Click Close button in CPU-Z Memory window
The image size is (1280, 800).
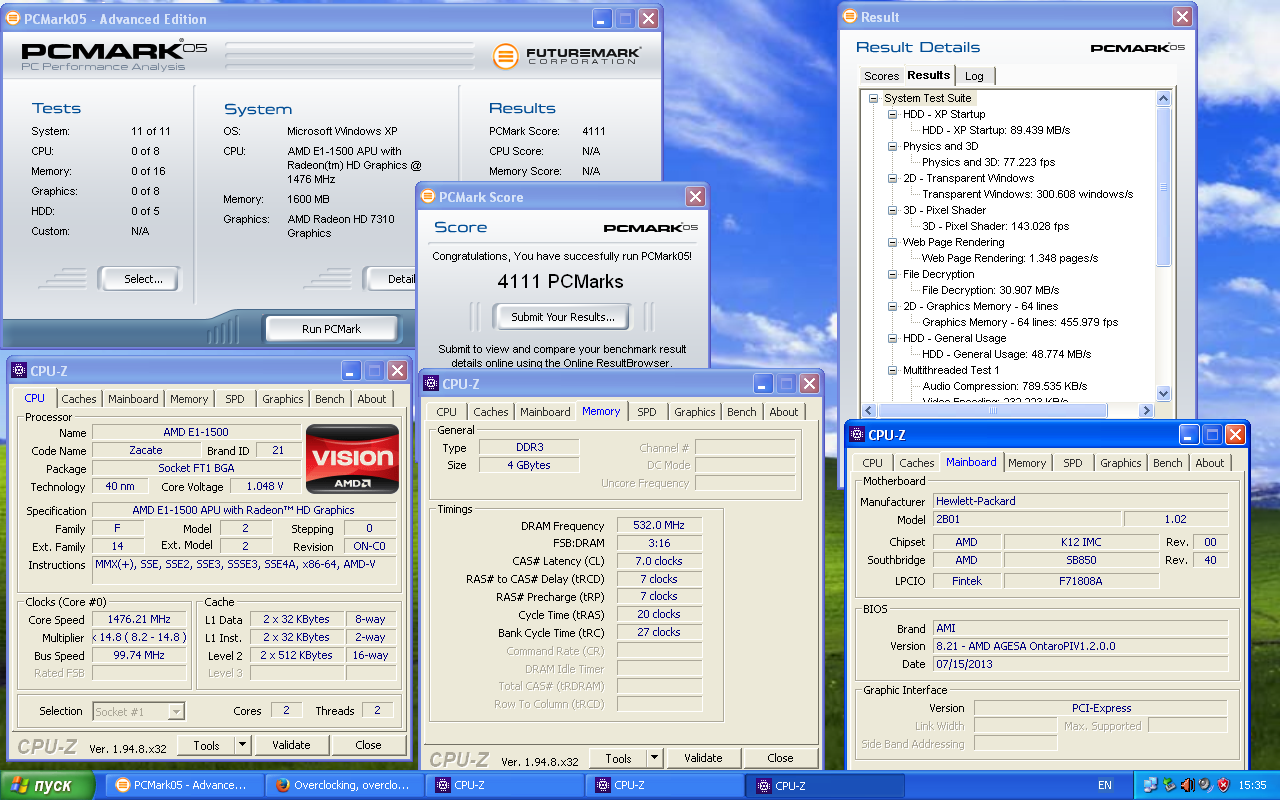tap(780, 758)
